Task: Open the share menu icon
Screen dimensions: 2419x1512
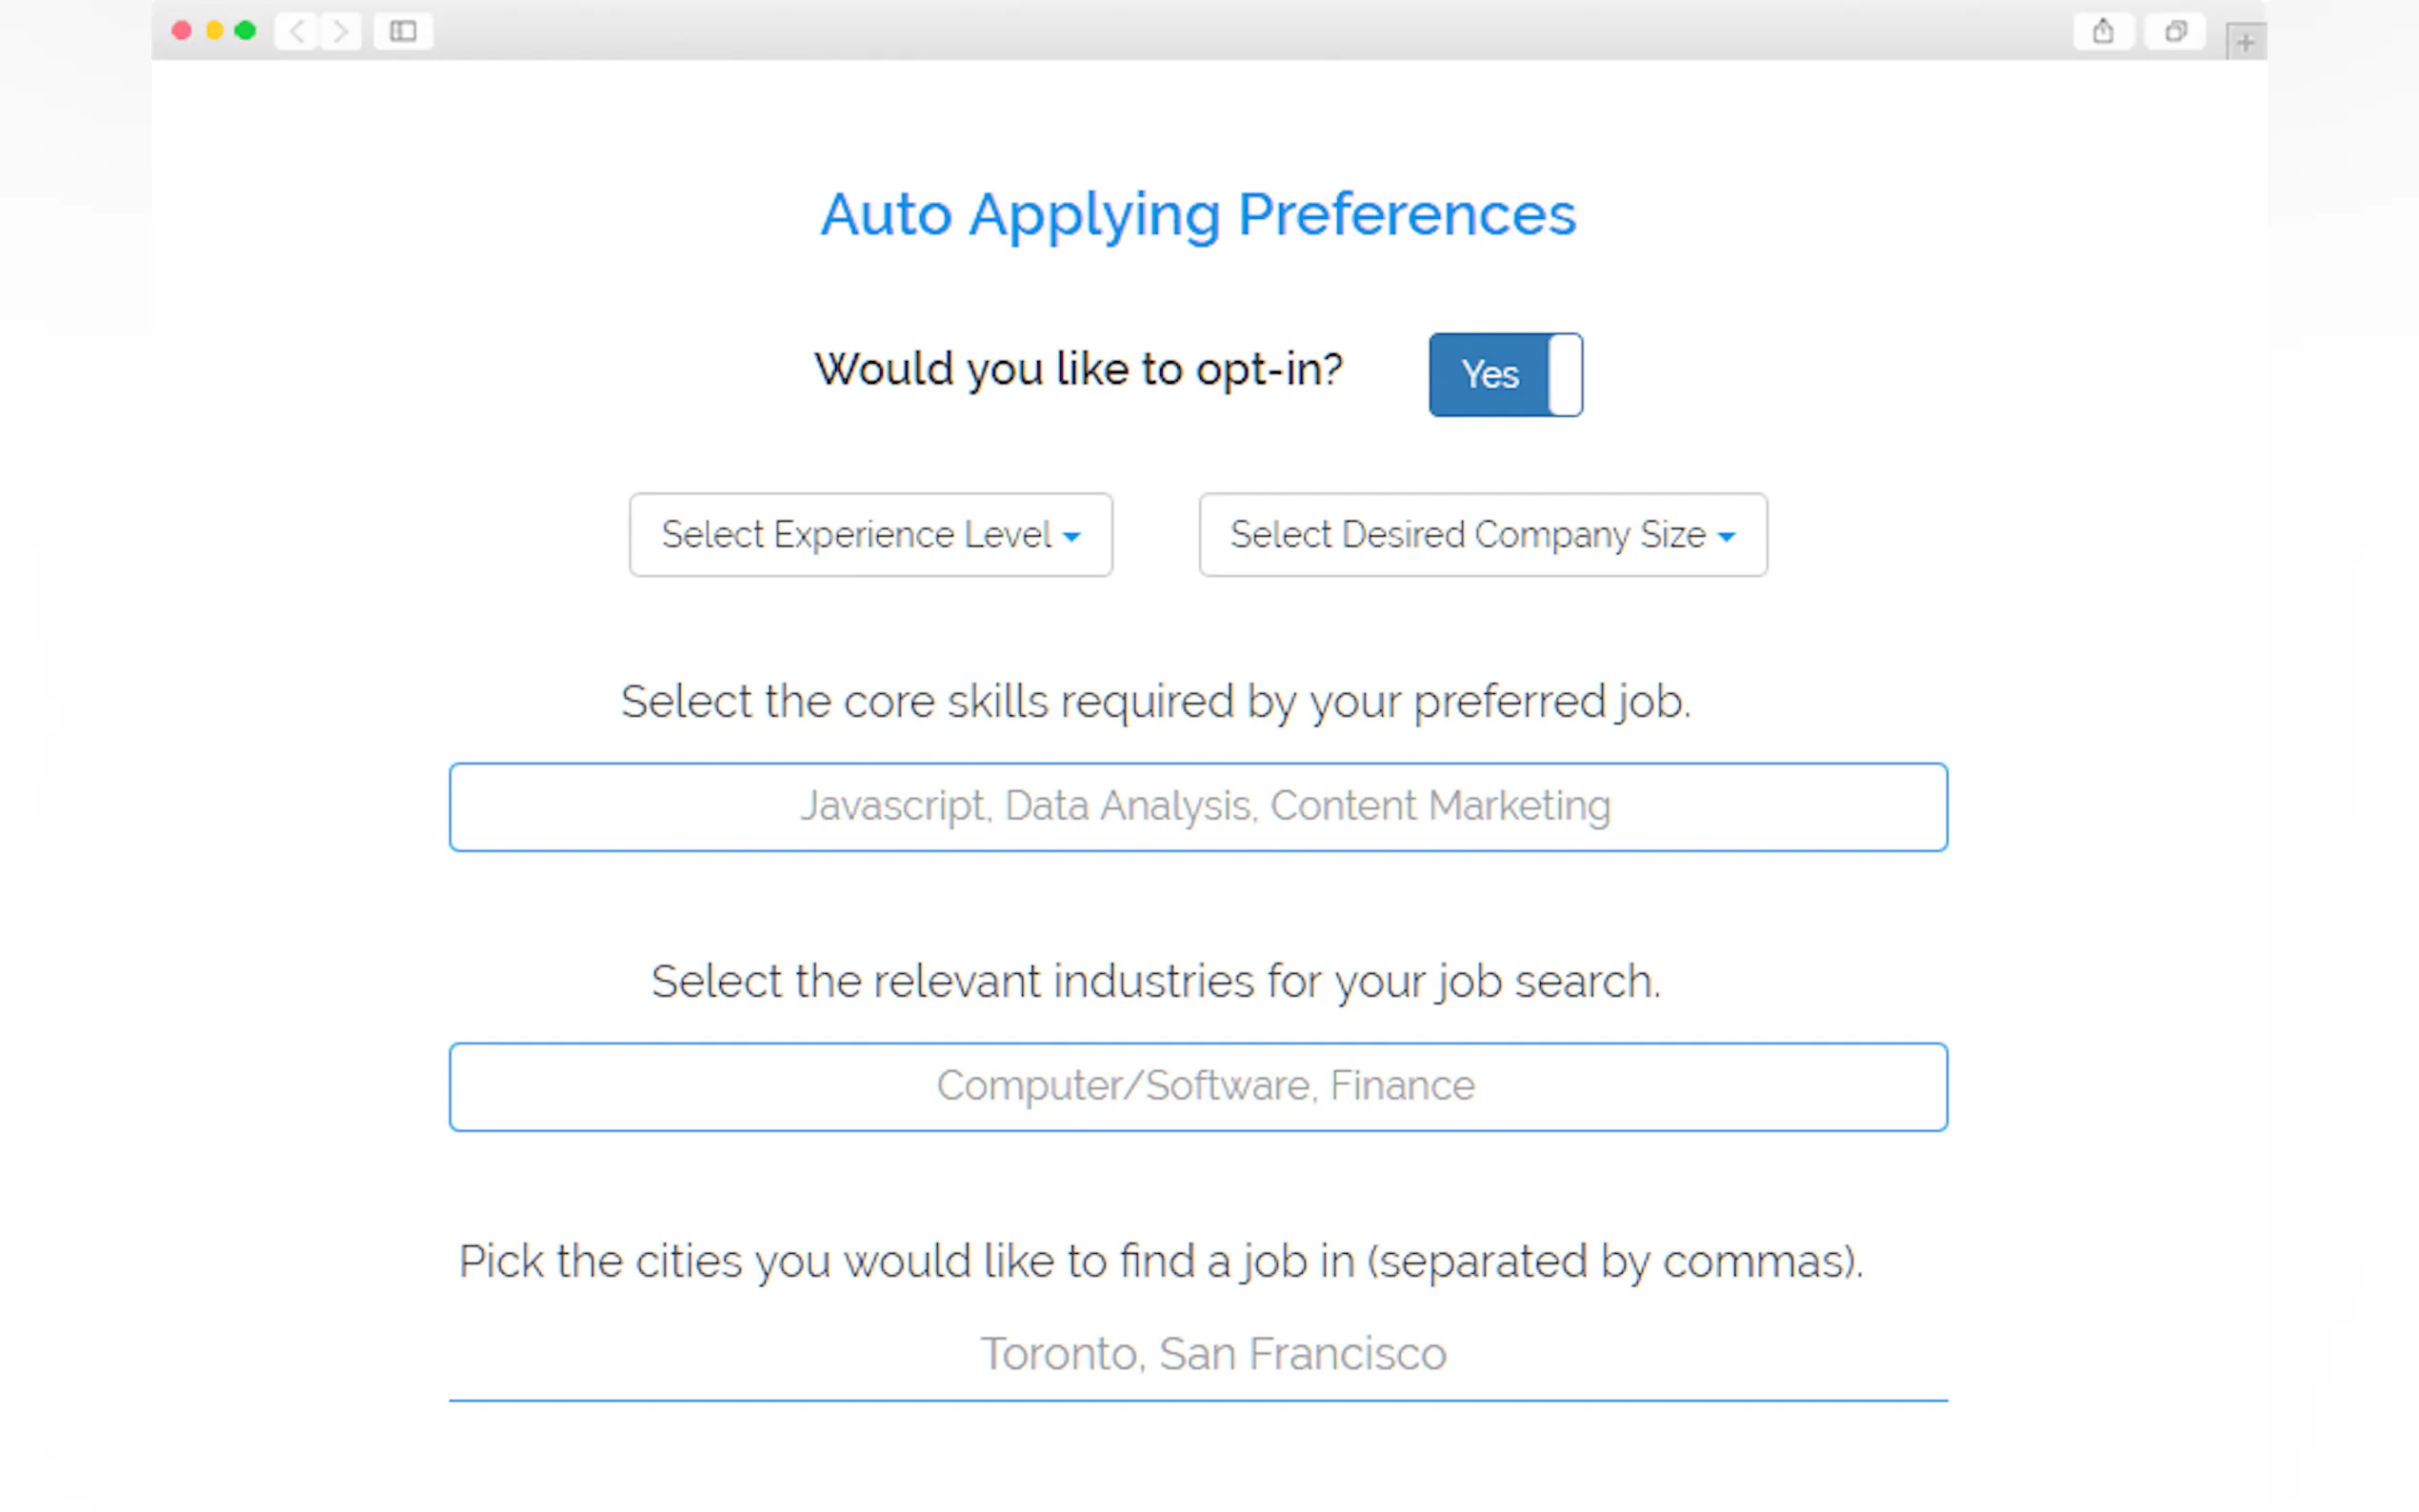Action: pyautogui.click(x=2103, y=32)
